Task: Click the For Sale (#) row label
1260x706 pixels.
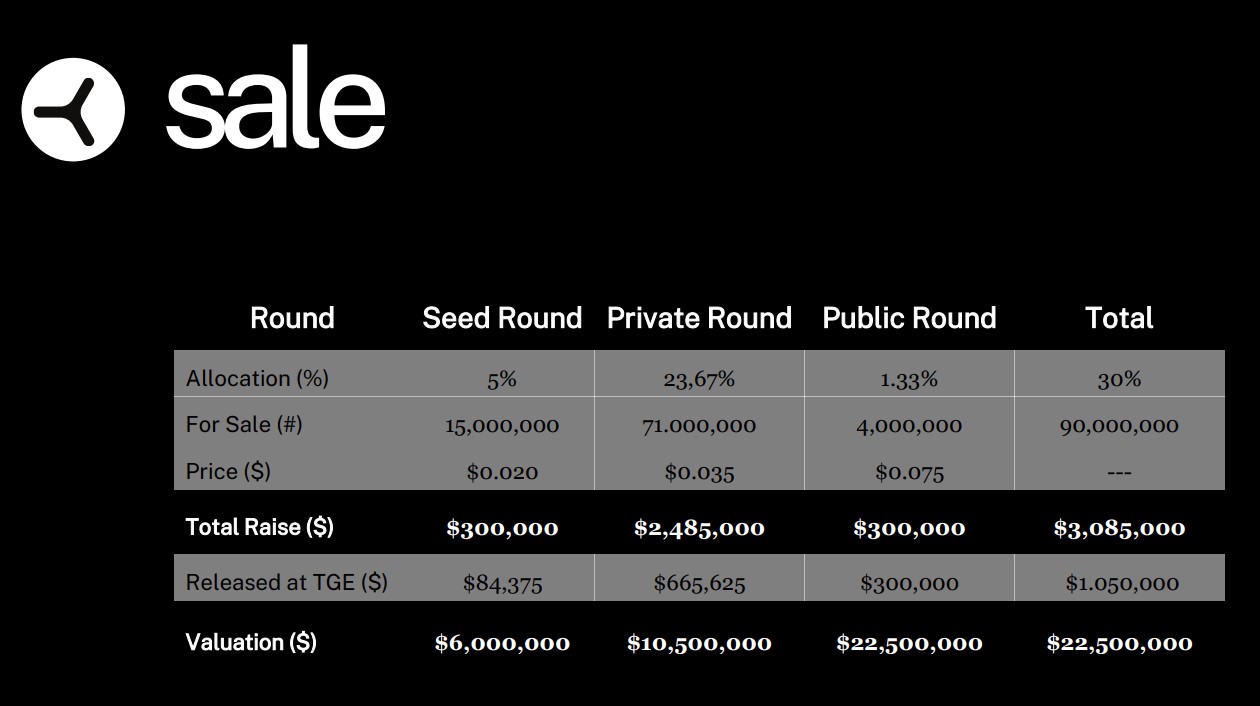Action: (x=244, y=424)
